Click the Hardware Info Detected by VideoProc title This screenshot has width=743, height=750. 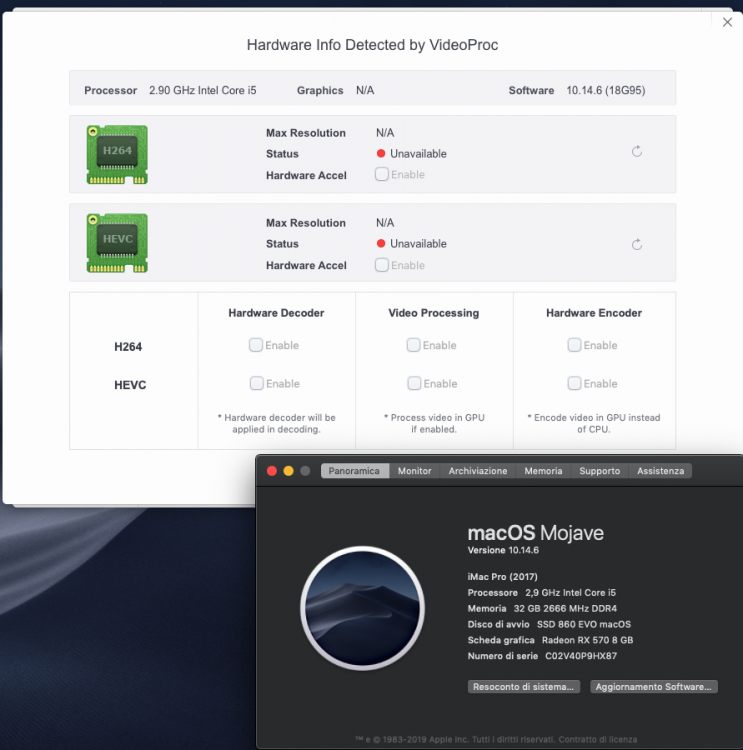(372, 45)
